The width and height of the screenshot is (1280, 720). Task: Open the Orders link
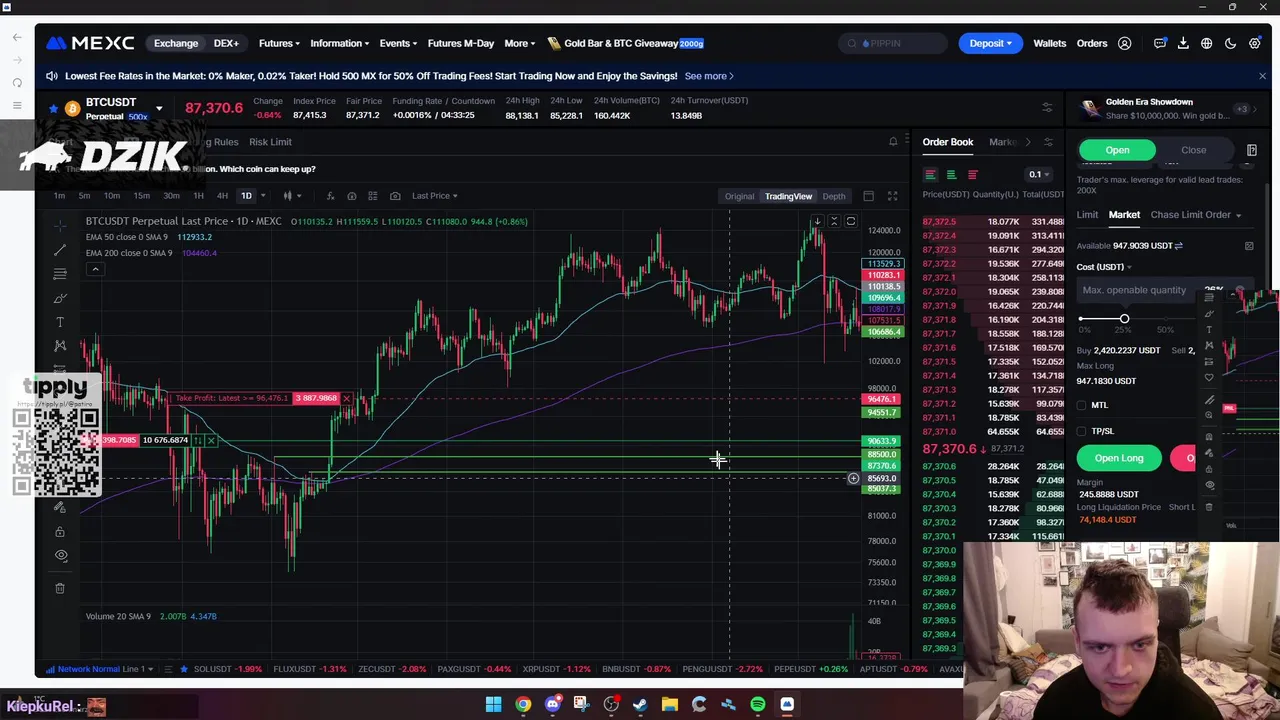[1092, 43]
